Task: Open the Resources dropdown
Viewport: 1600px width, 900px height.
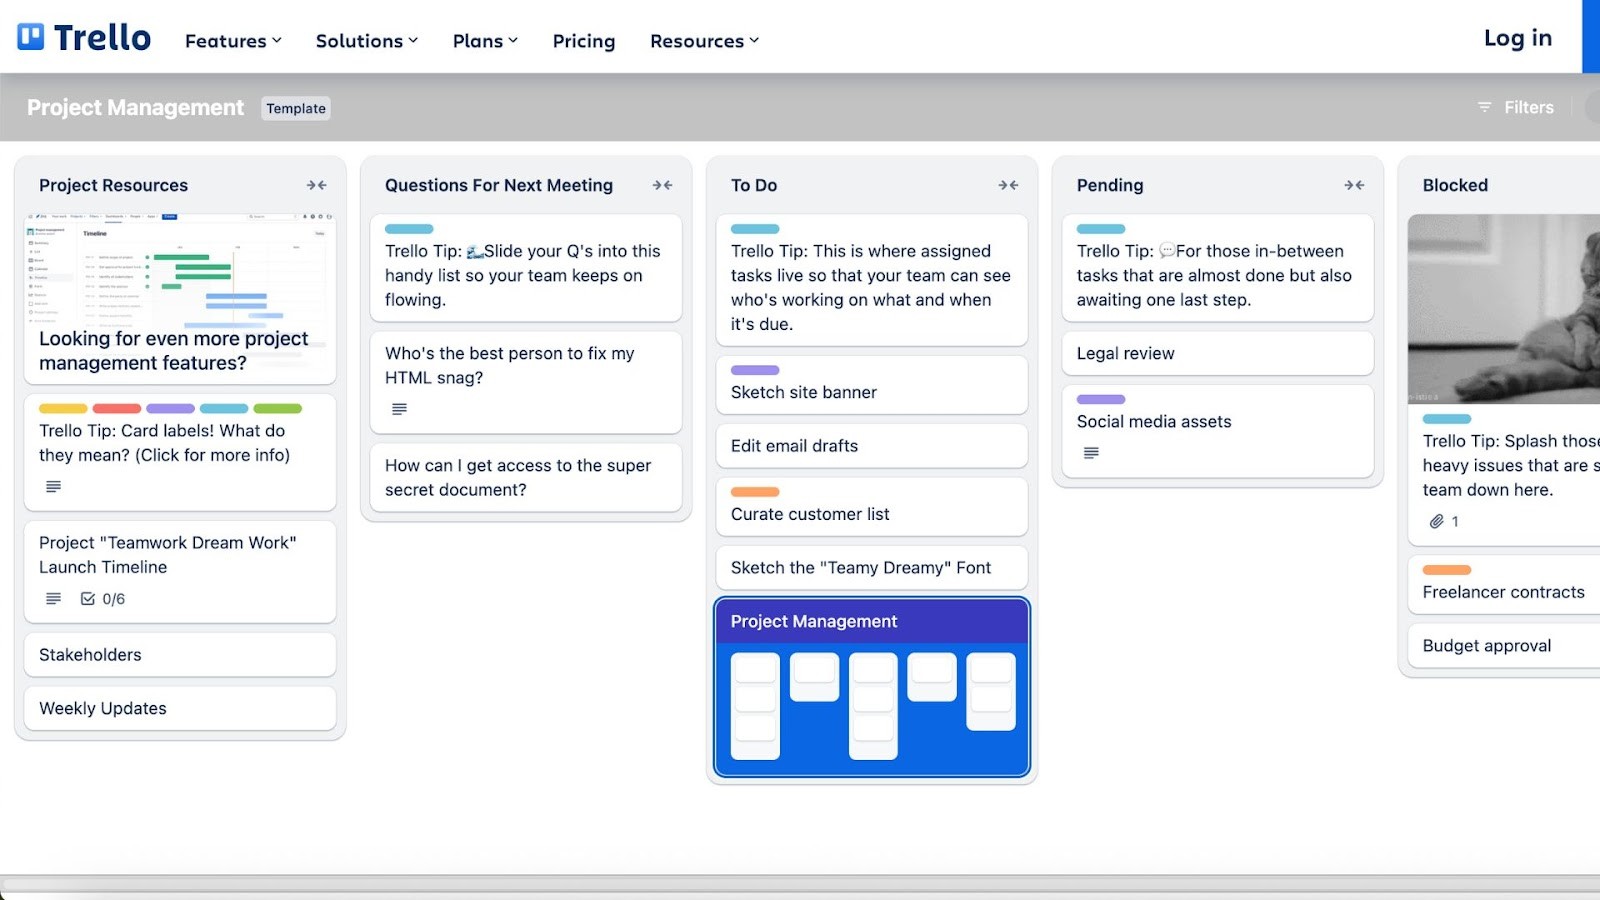Action: [x=703, y=41]
